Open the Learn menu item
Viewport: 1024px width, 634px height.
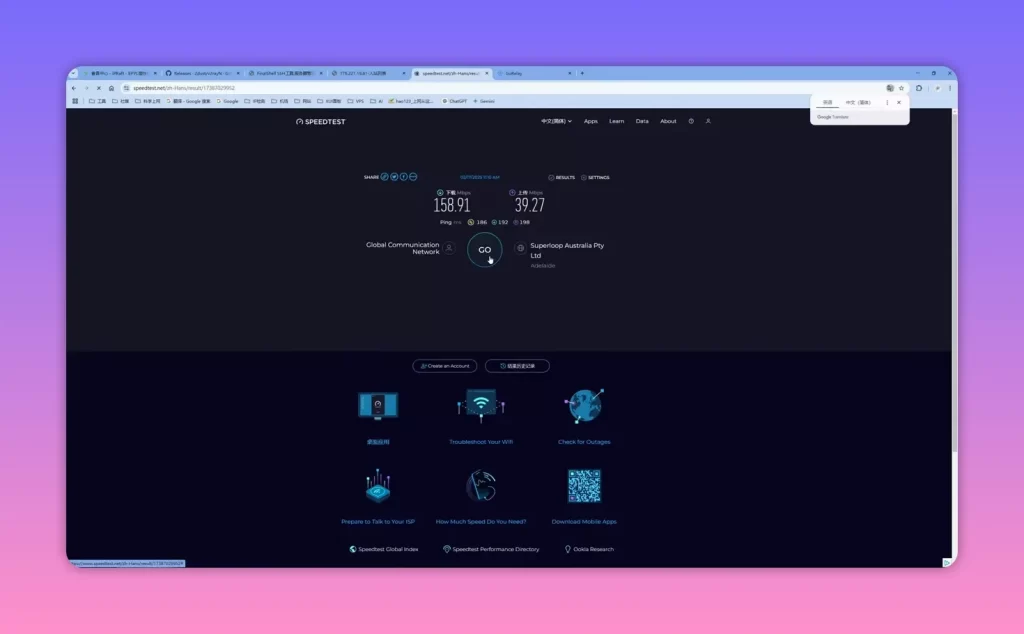click(616, 121)
